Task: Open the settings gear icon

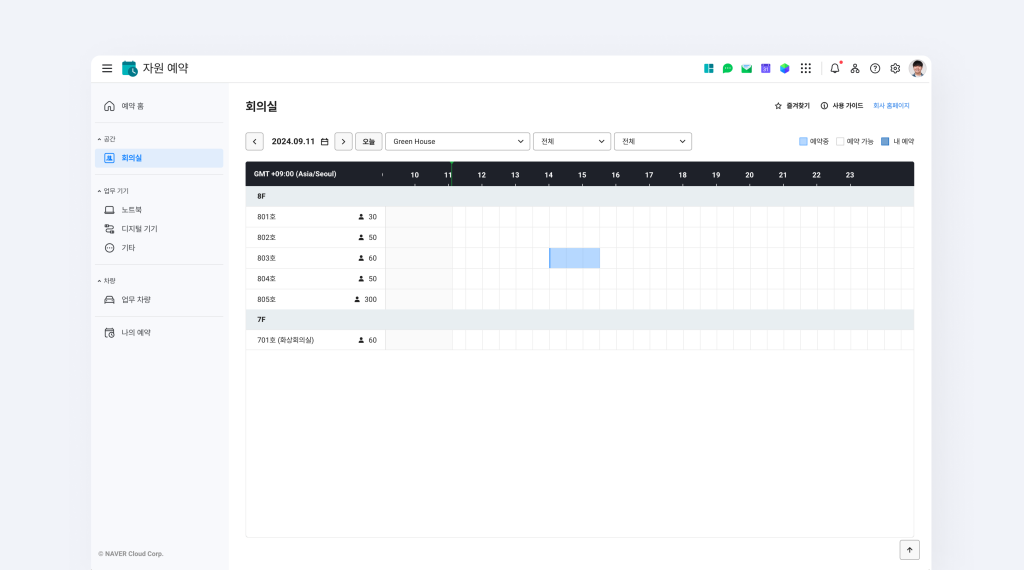Action: pyautogui.click(x=895, y=68)
